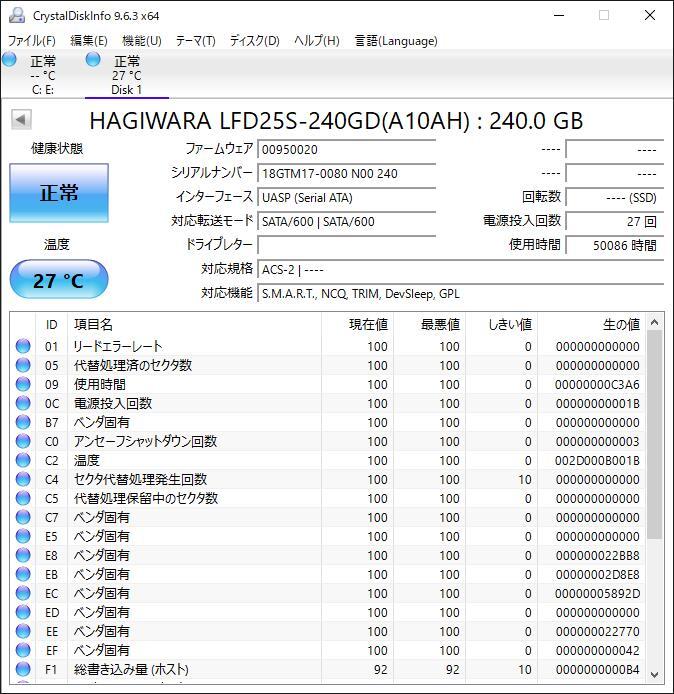Click the power-on hours field 50086 時間

tap(615, 245)
